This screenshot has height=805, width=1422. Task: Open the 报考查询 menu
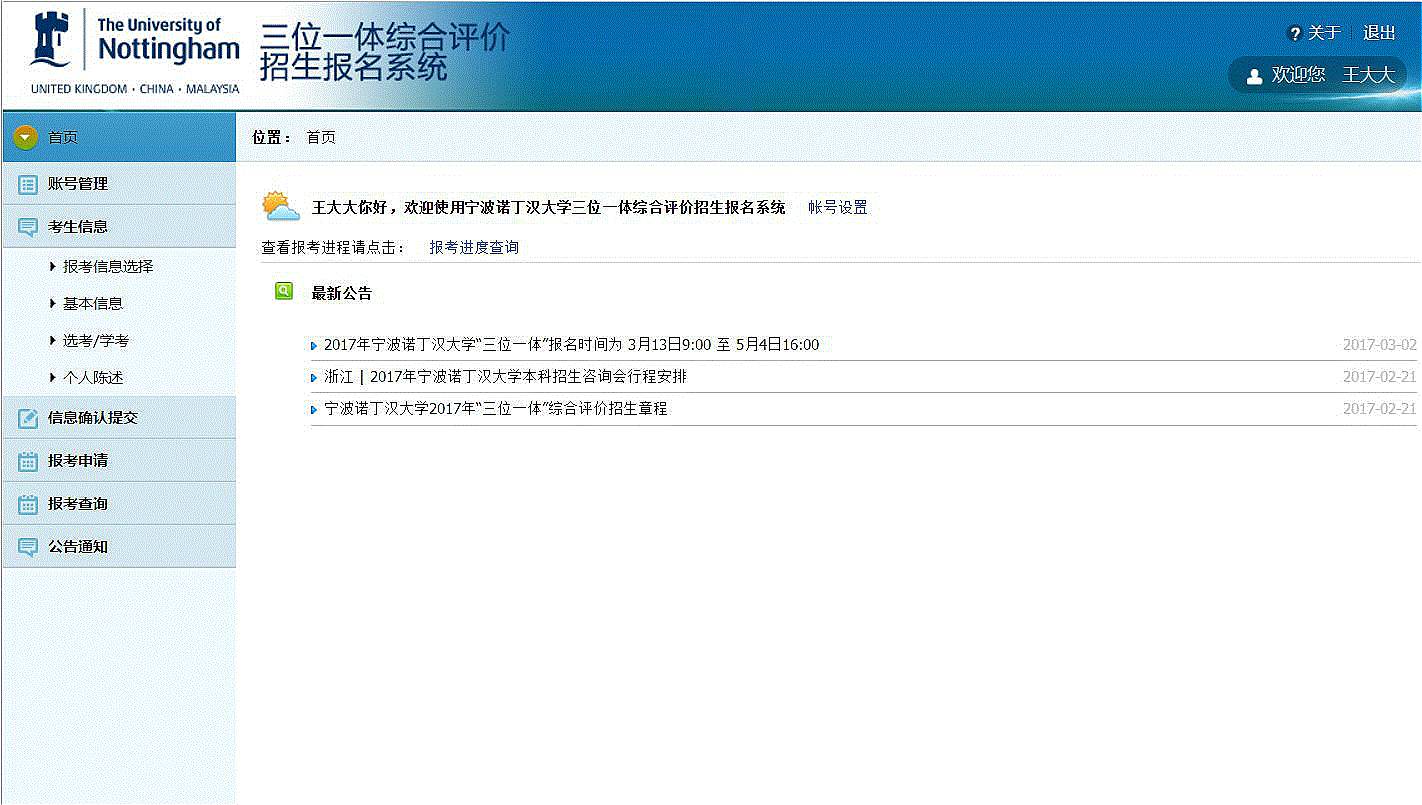click(x=119, y=504)
